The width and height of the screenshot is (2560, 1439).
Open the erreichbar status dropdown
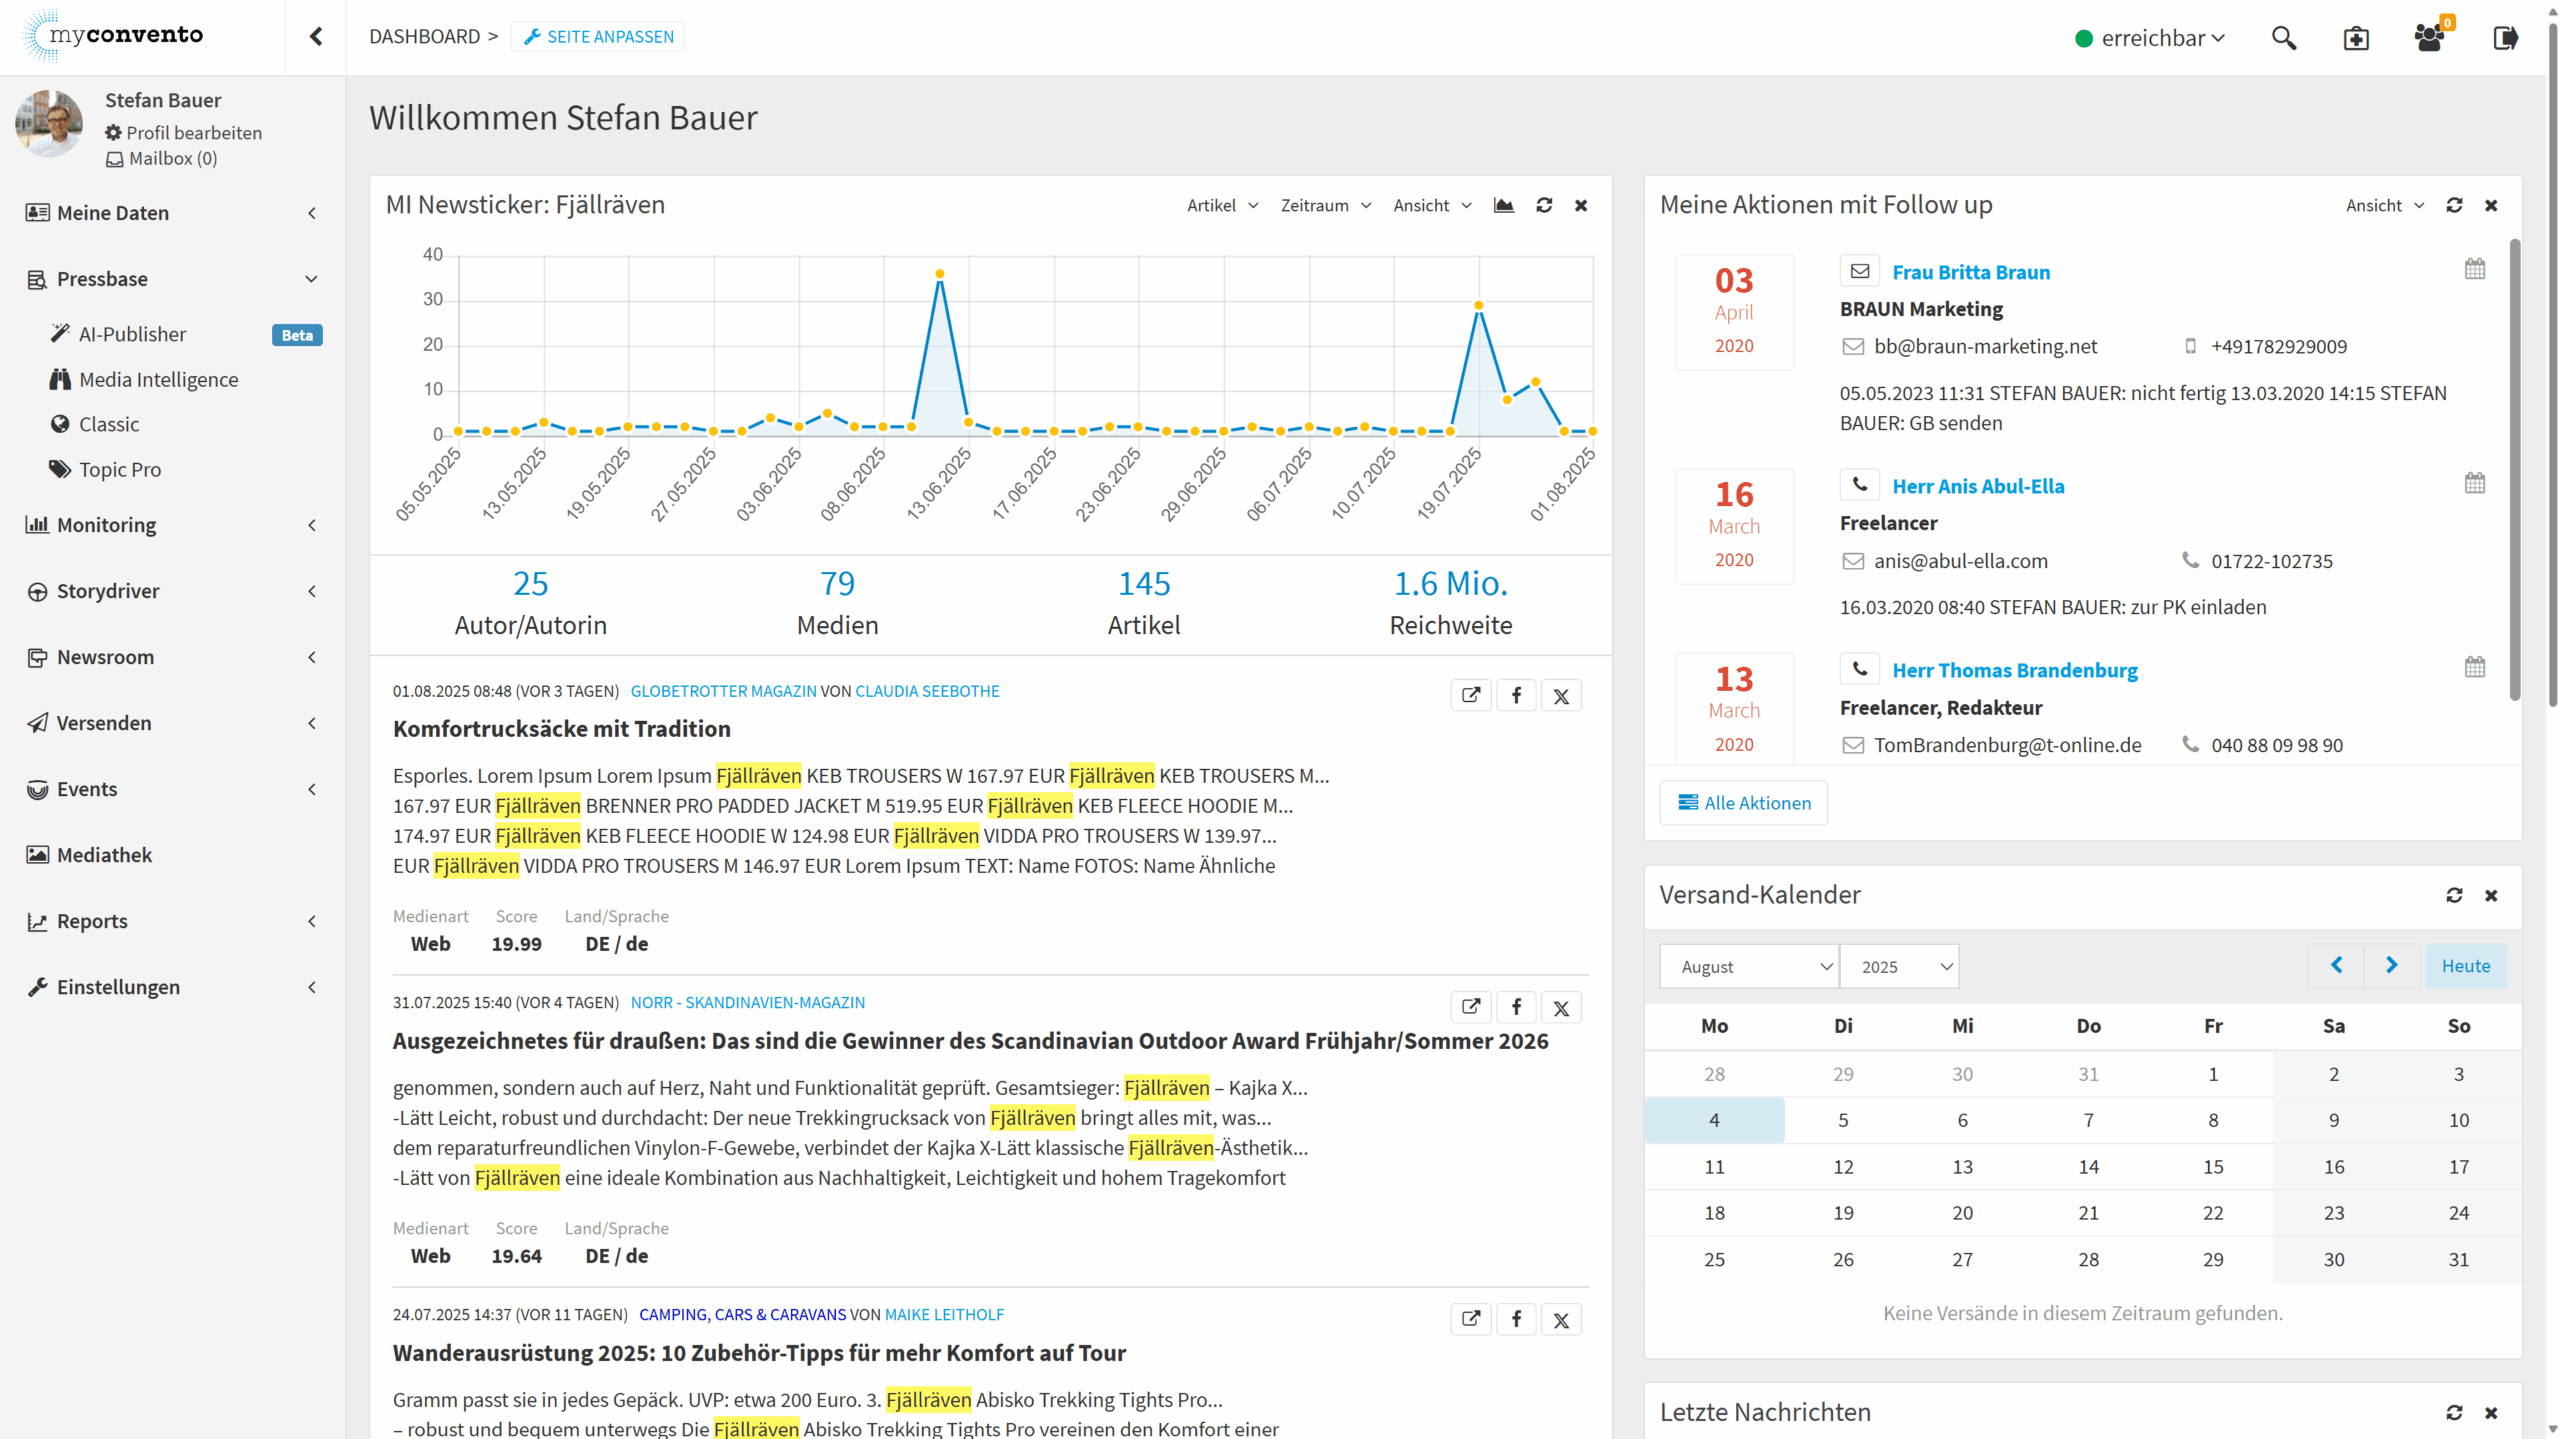[2150, 38]
